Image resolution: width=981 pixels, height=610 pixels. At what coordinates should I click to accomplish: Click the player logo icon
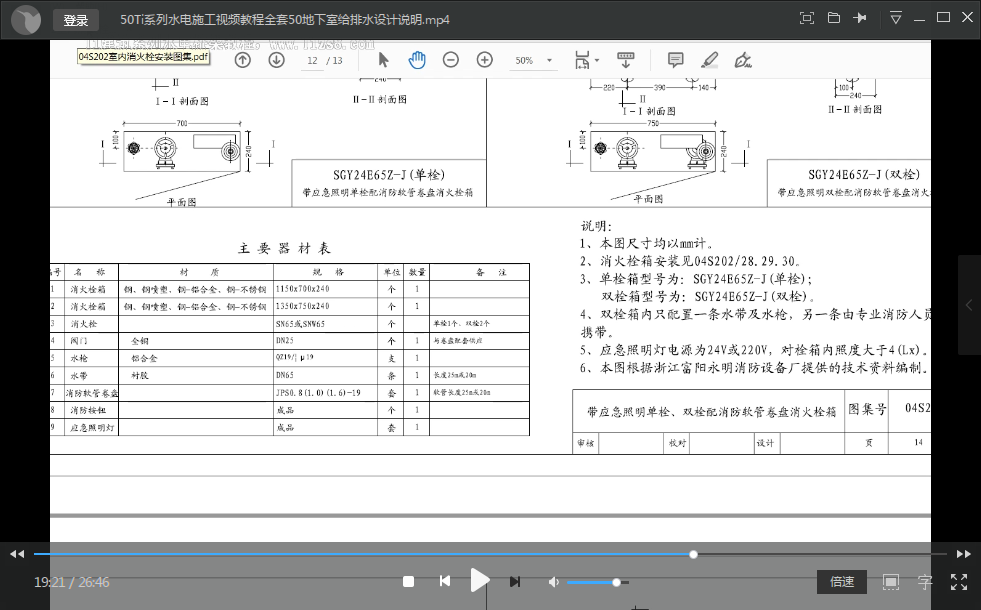click(26, 19)
